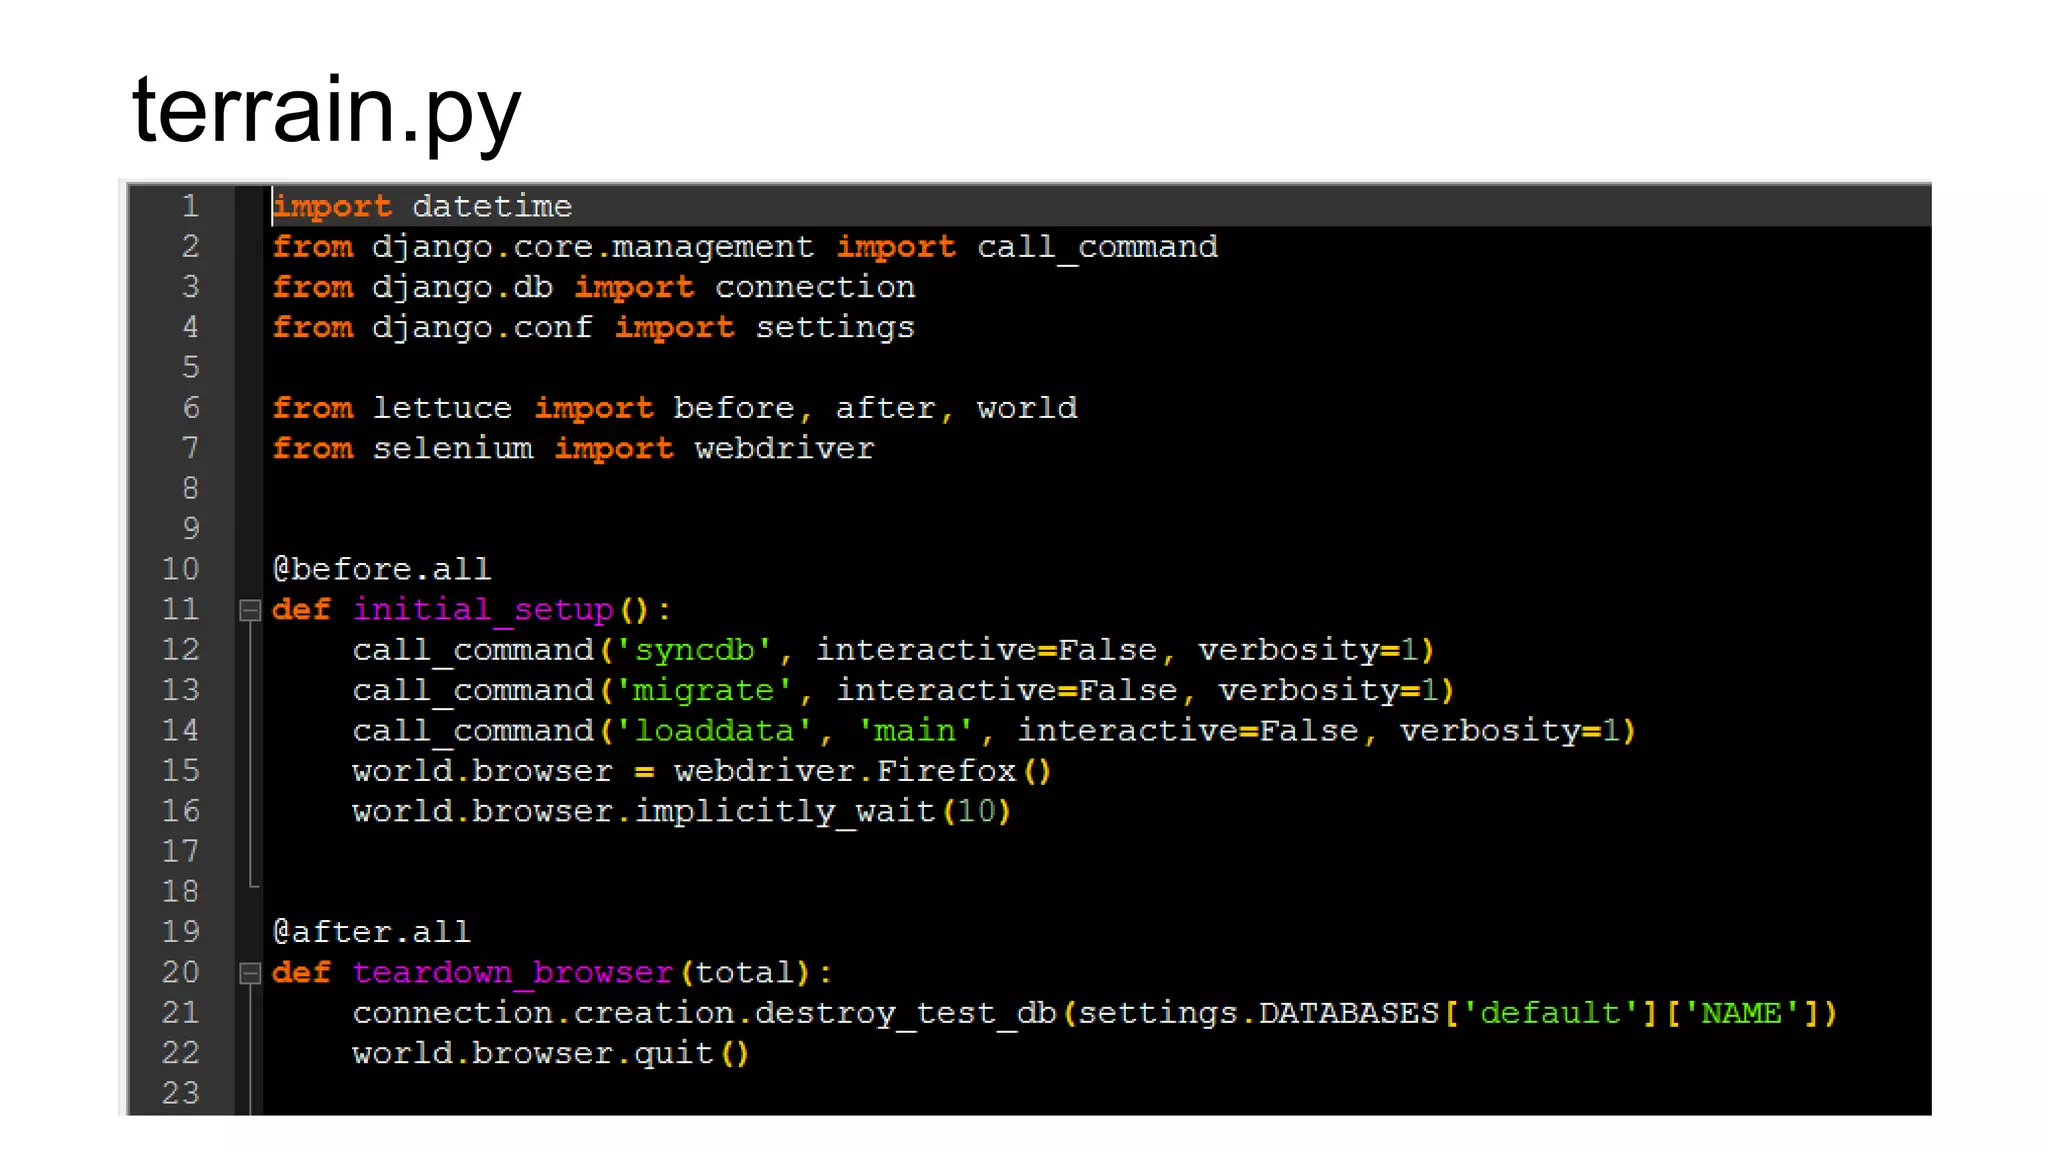Viewport: 2048px width, 1152px height.
Task: Click the 'migrate' string literal
Action: click(x=704, y=690)
